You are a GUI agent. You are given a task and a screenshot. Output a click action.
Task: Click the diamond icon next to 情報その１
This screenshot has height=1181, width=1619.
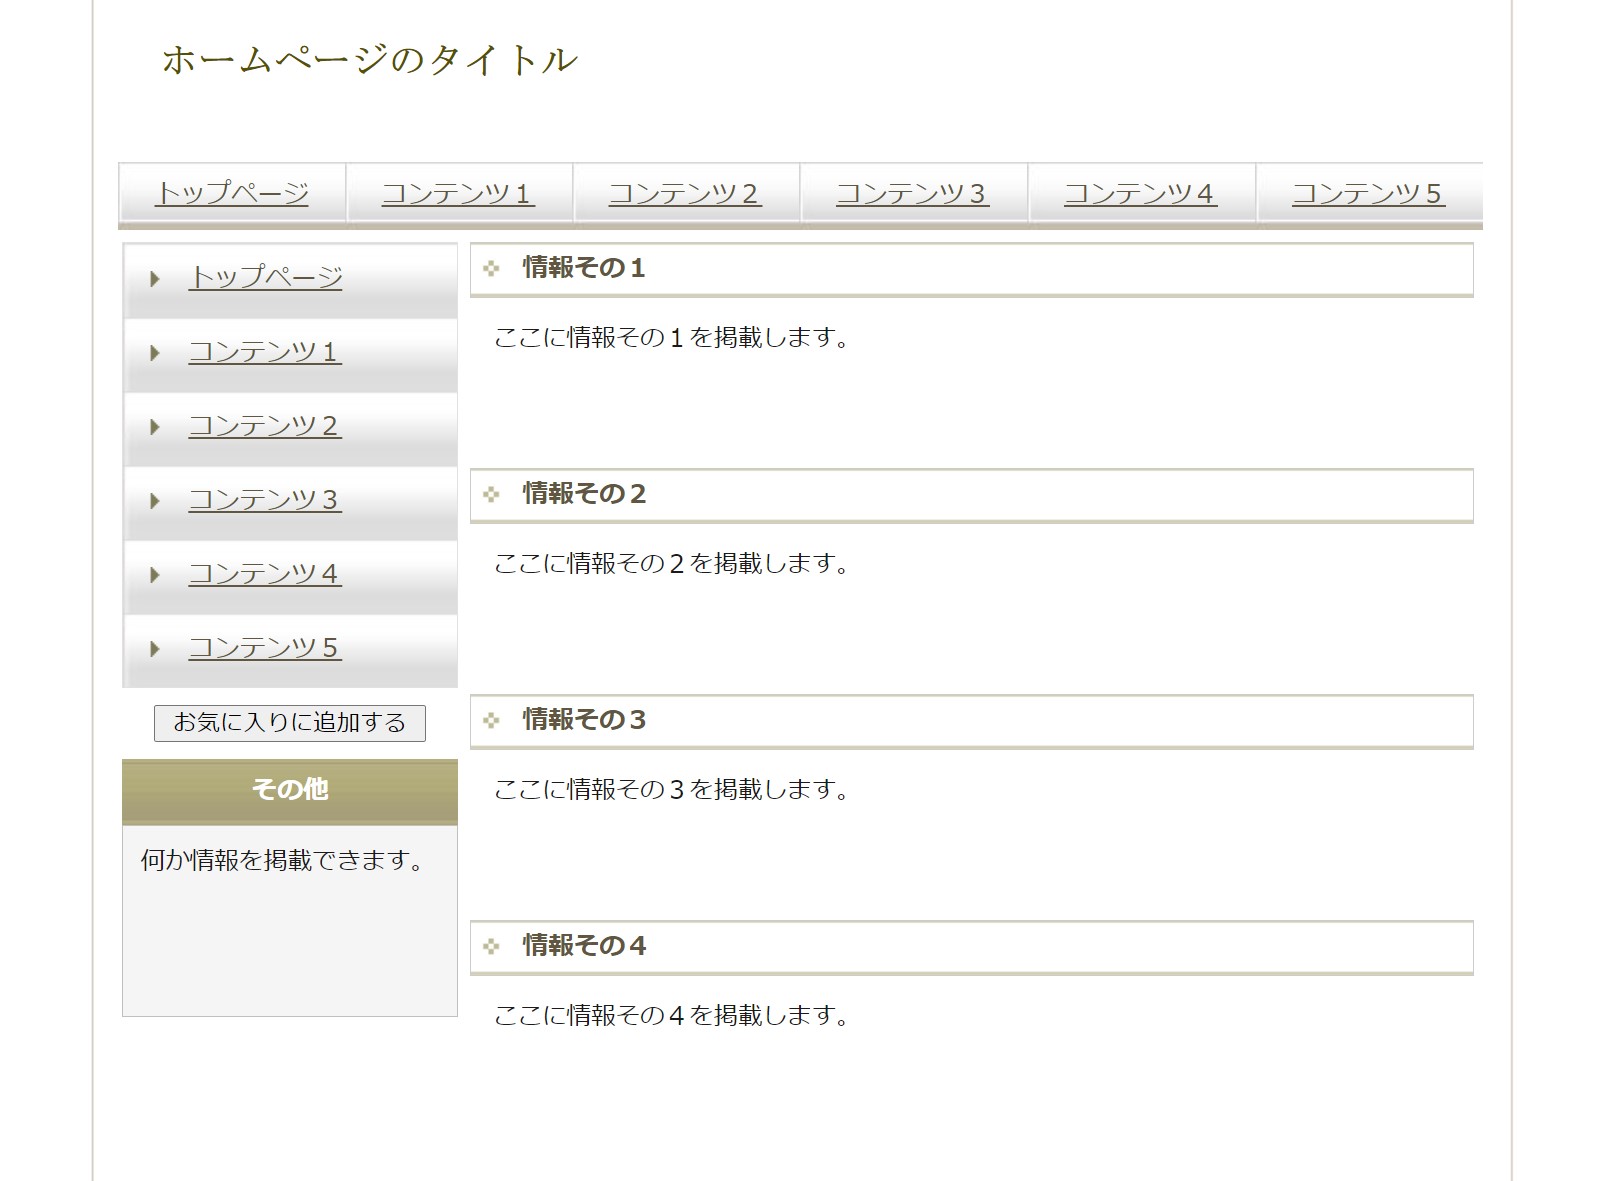coord(491,268)
